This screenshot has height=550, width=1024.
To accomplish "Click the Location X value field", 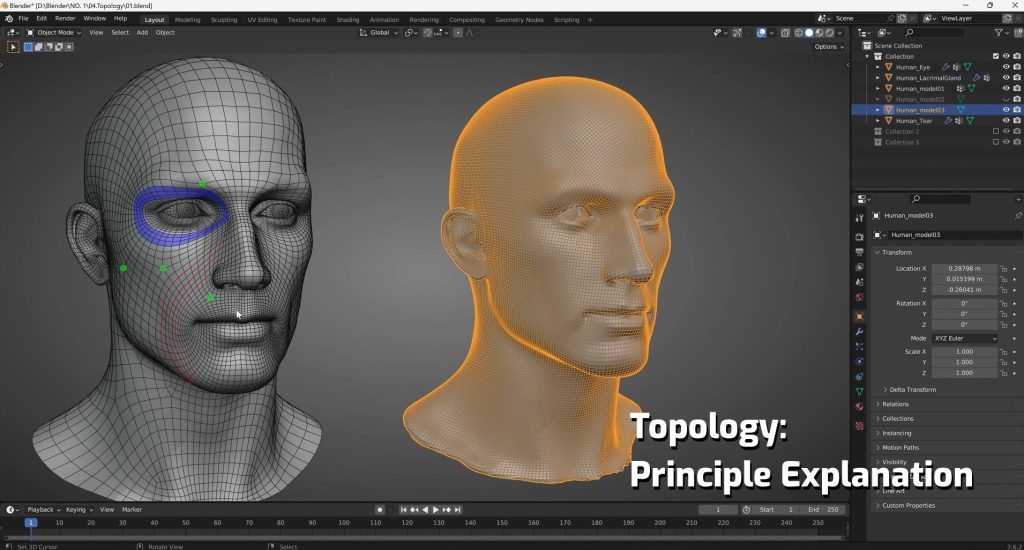I will 964,268.
